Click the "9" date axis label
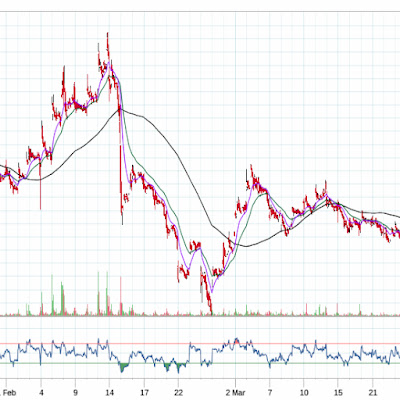 75,393
